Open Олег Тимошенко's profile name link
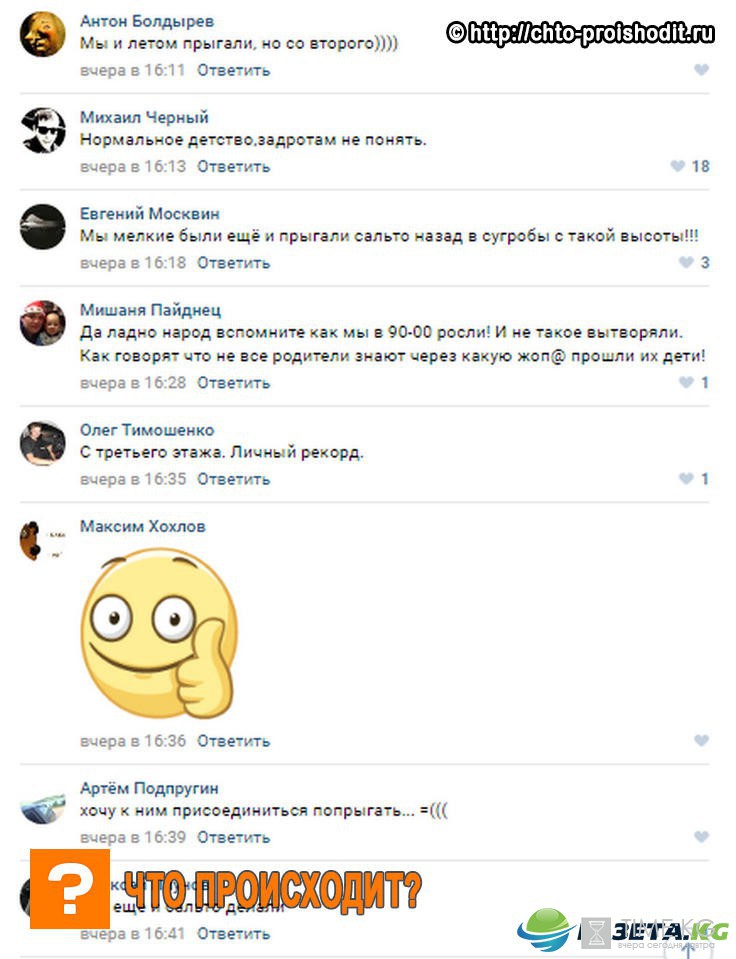 (x=147, y=430)
